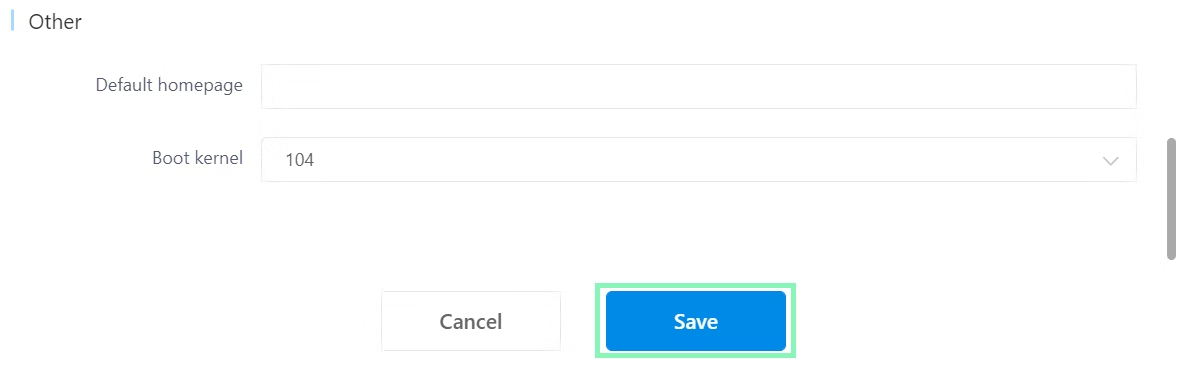
Task: Focus the Default homepage text field
Action: click(699, 86)
